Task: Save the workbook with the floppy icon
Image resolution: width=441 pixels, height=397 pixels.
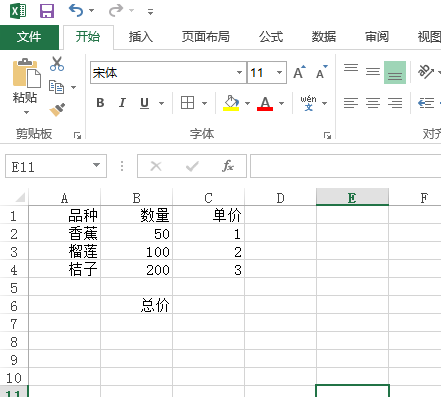Action: click(x=47, y=11)
